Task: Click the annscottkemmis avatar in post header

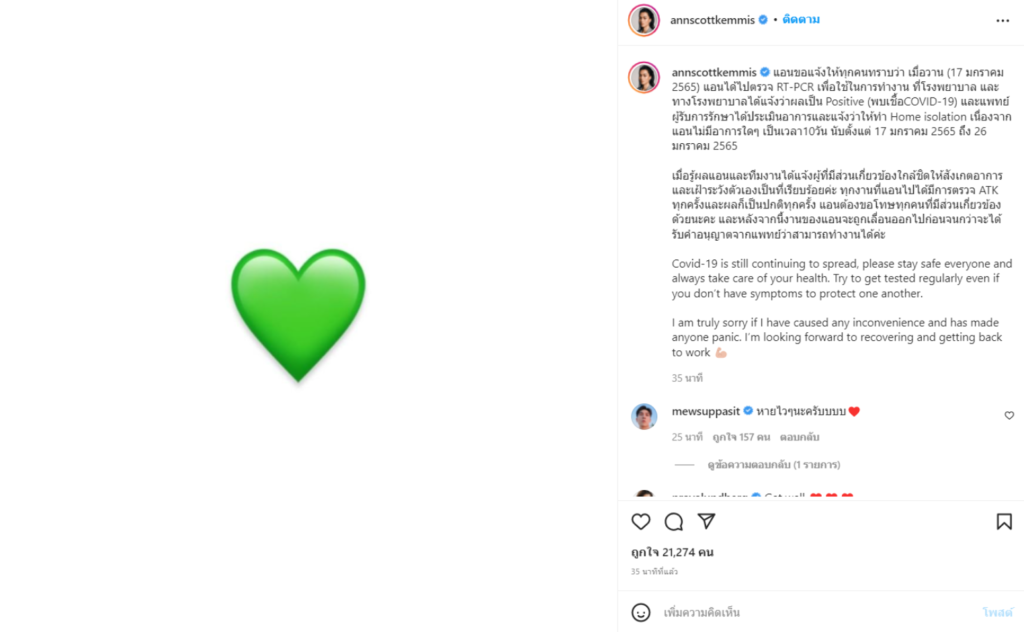Action: pyautogui.click(x=644, y=20)
